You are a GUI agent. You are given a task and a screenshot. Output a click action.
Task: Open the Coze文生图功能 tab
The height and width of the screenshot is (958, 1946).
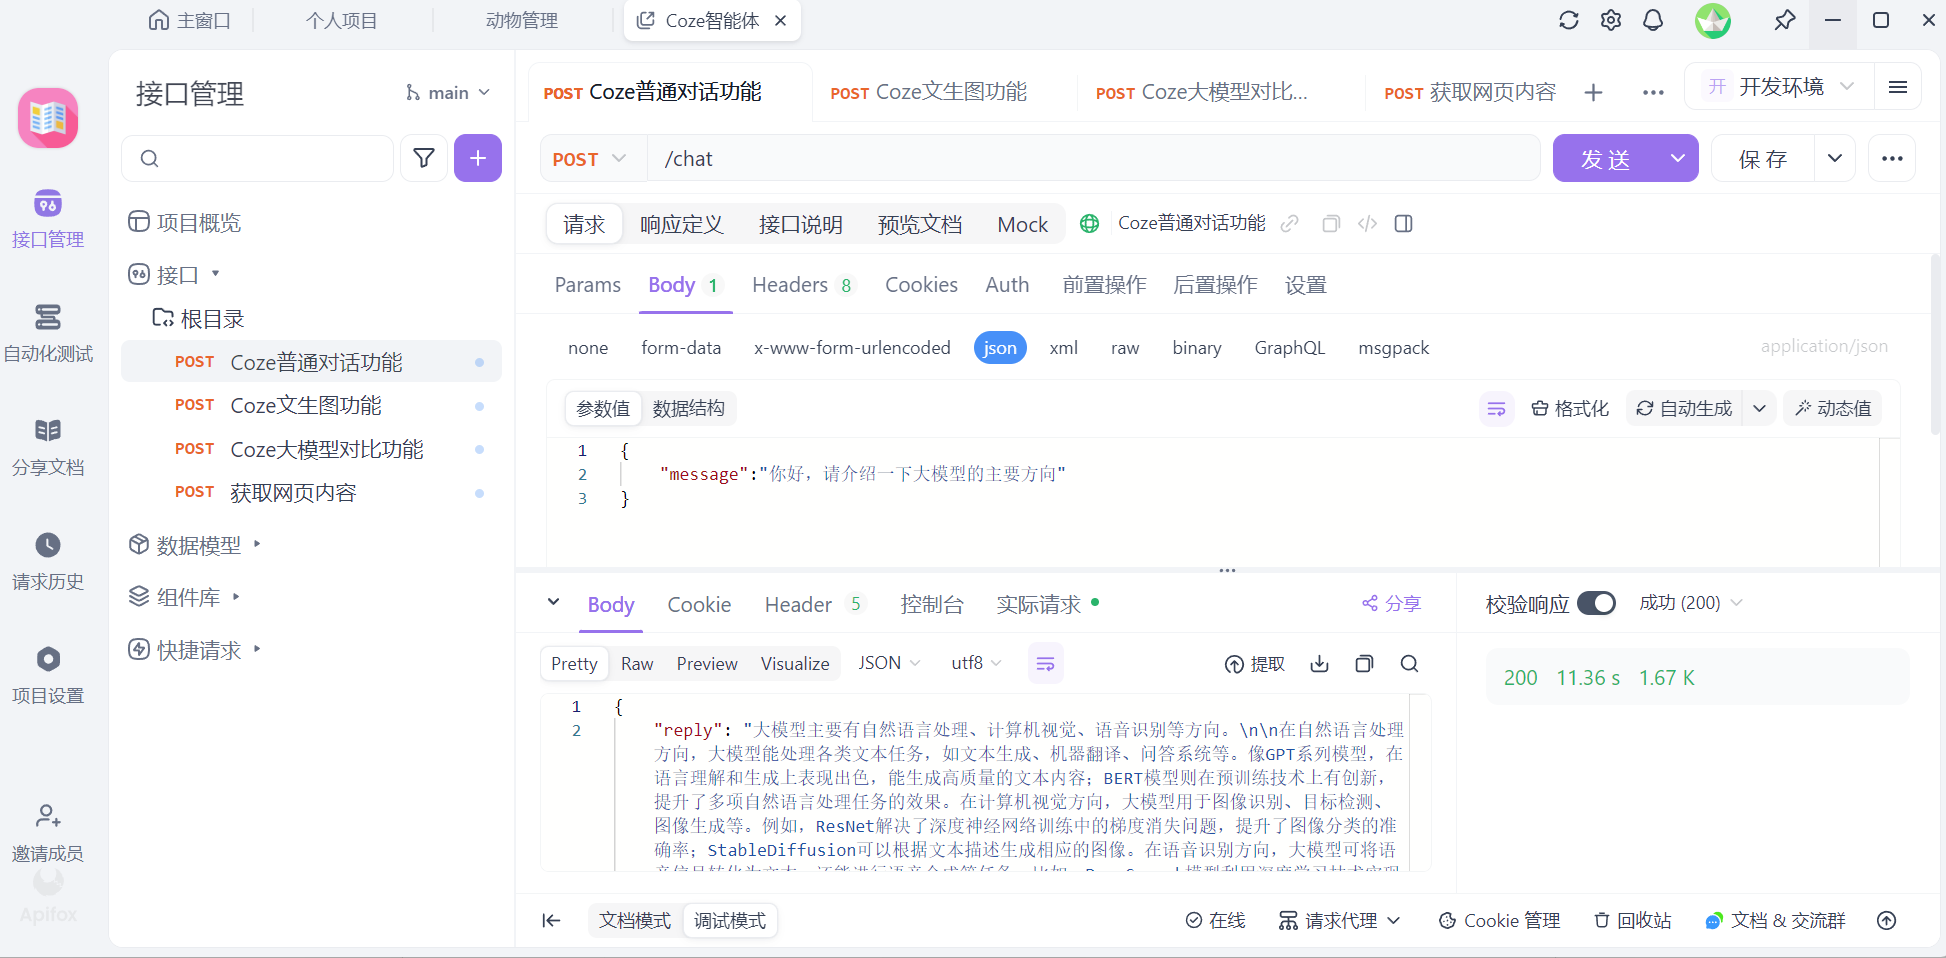coord(928,92)
